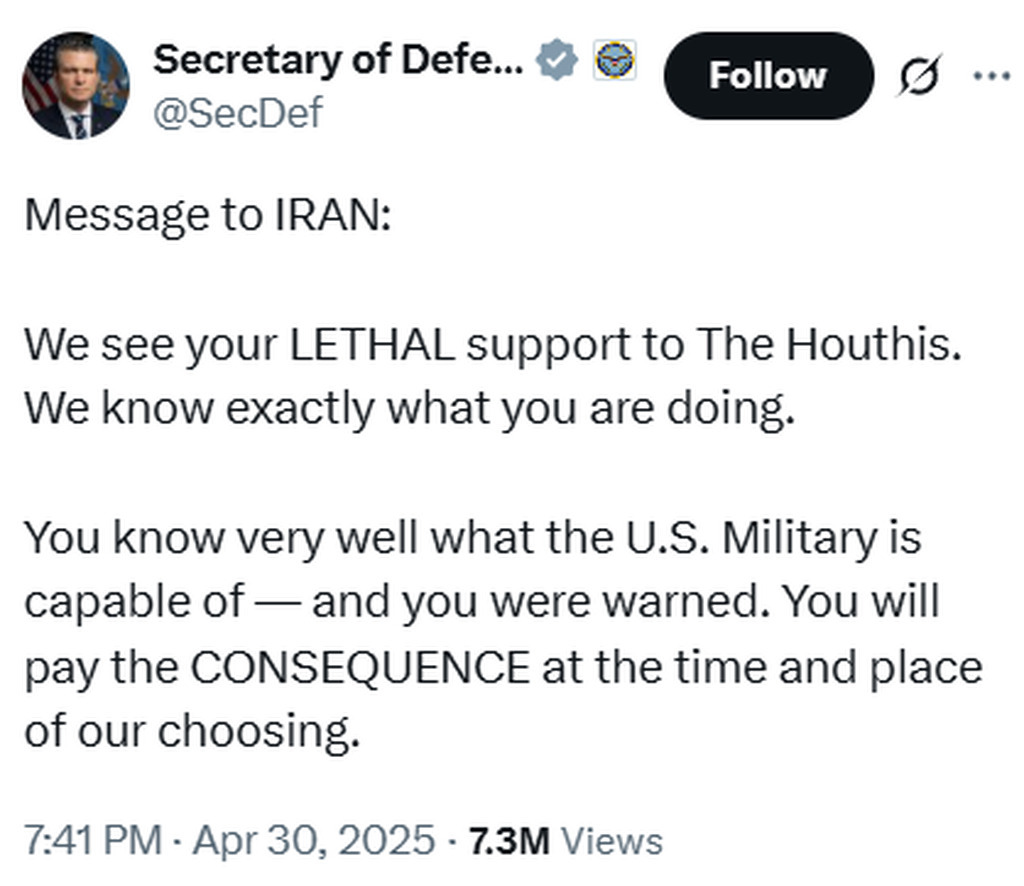Click the Secretary of Defense display name
This screenshot has width=1024, height=886.
[338, 61]
